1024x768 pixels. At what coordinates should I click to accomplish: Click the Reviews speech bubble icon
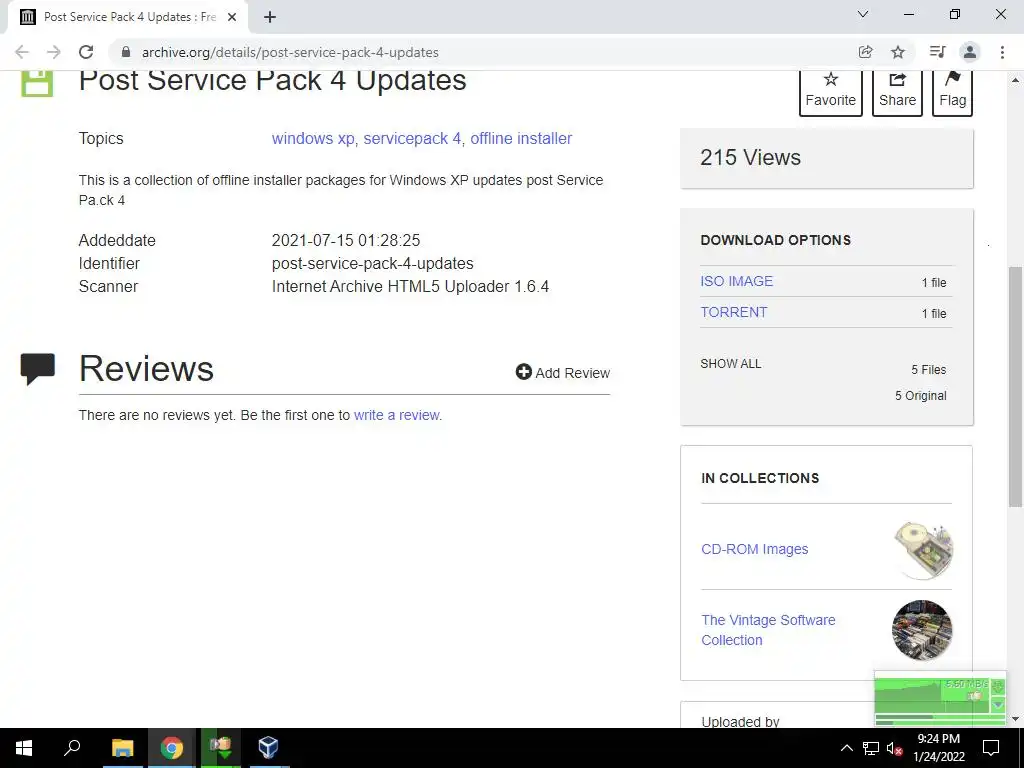(38, 369)
